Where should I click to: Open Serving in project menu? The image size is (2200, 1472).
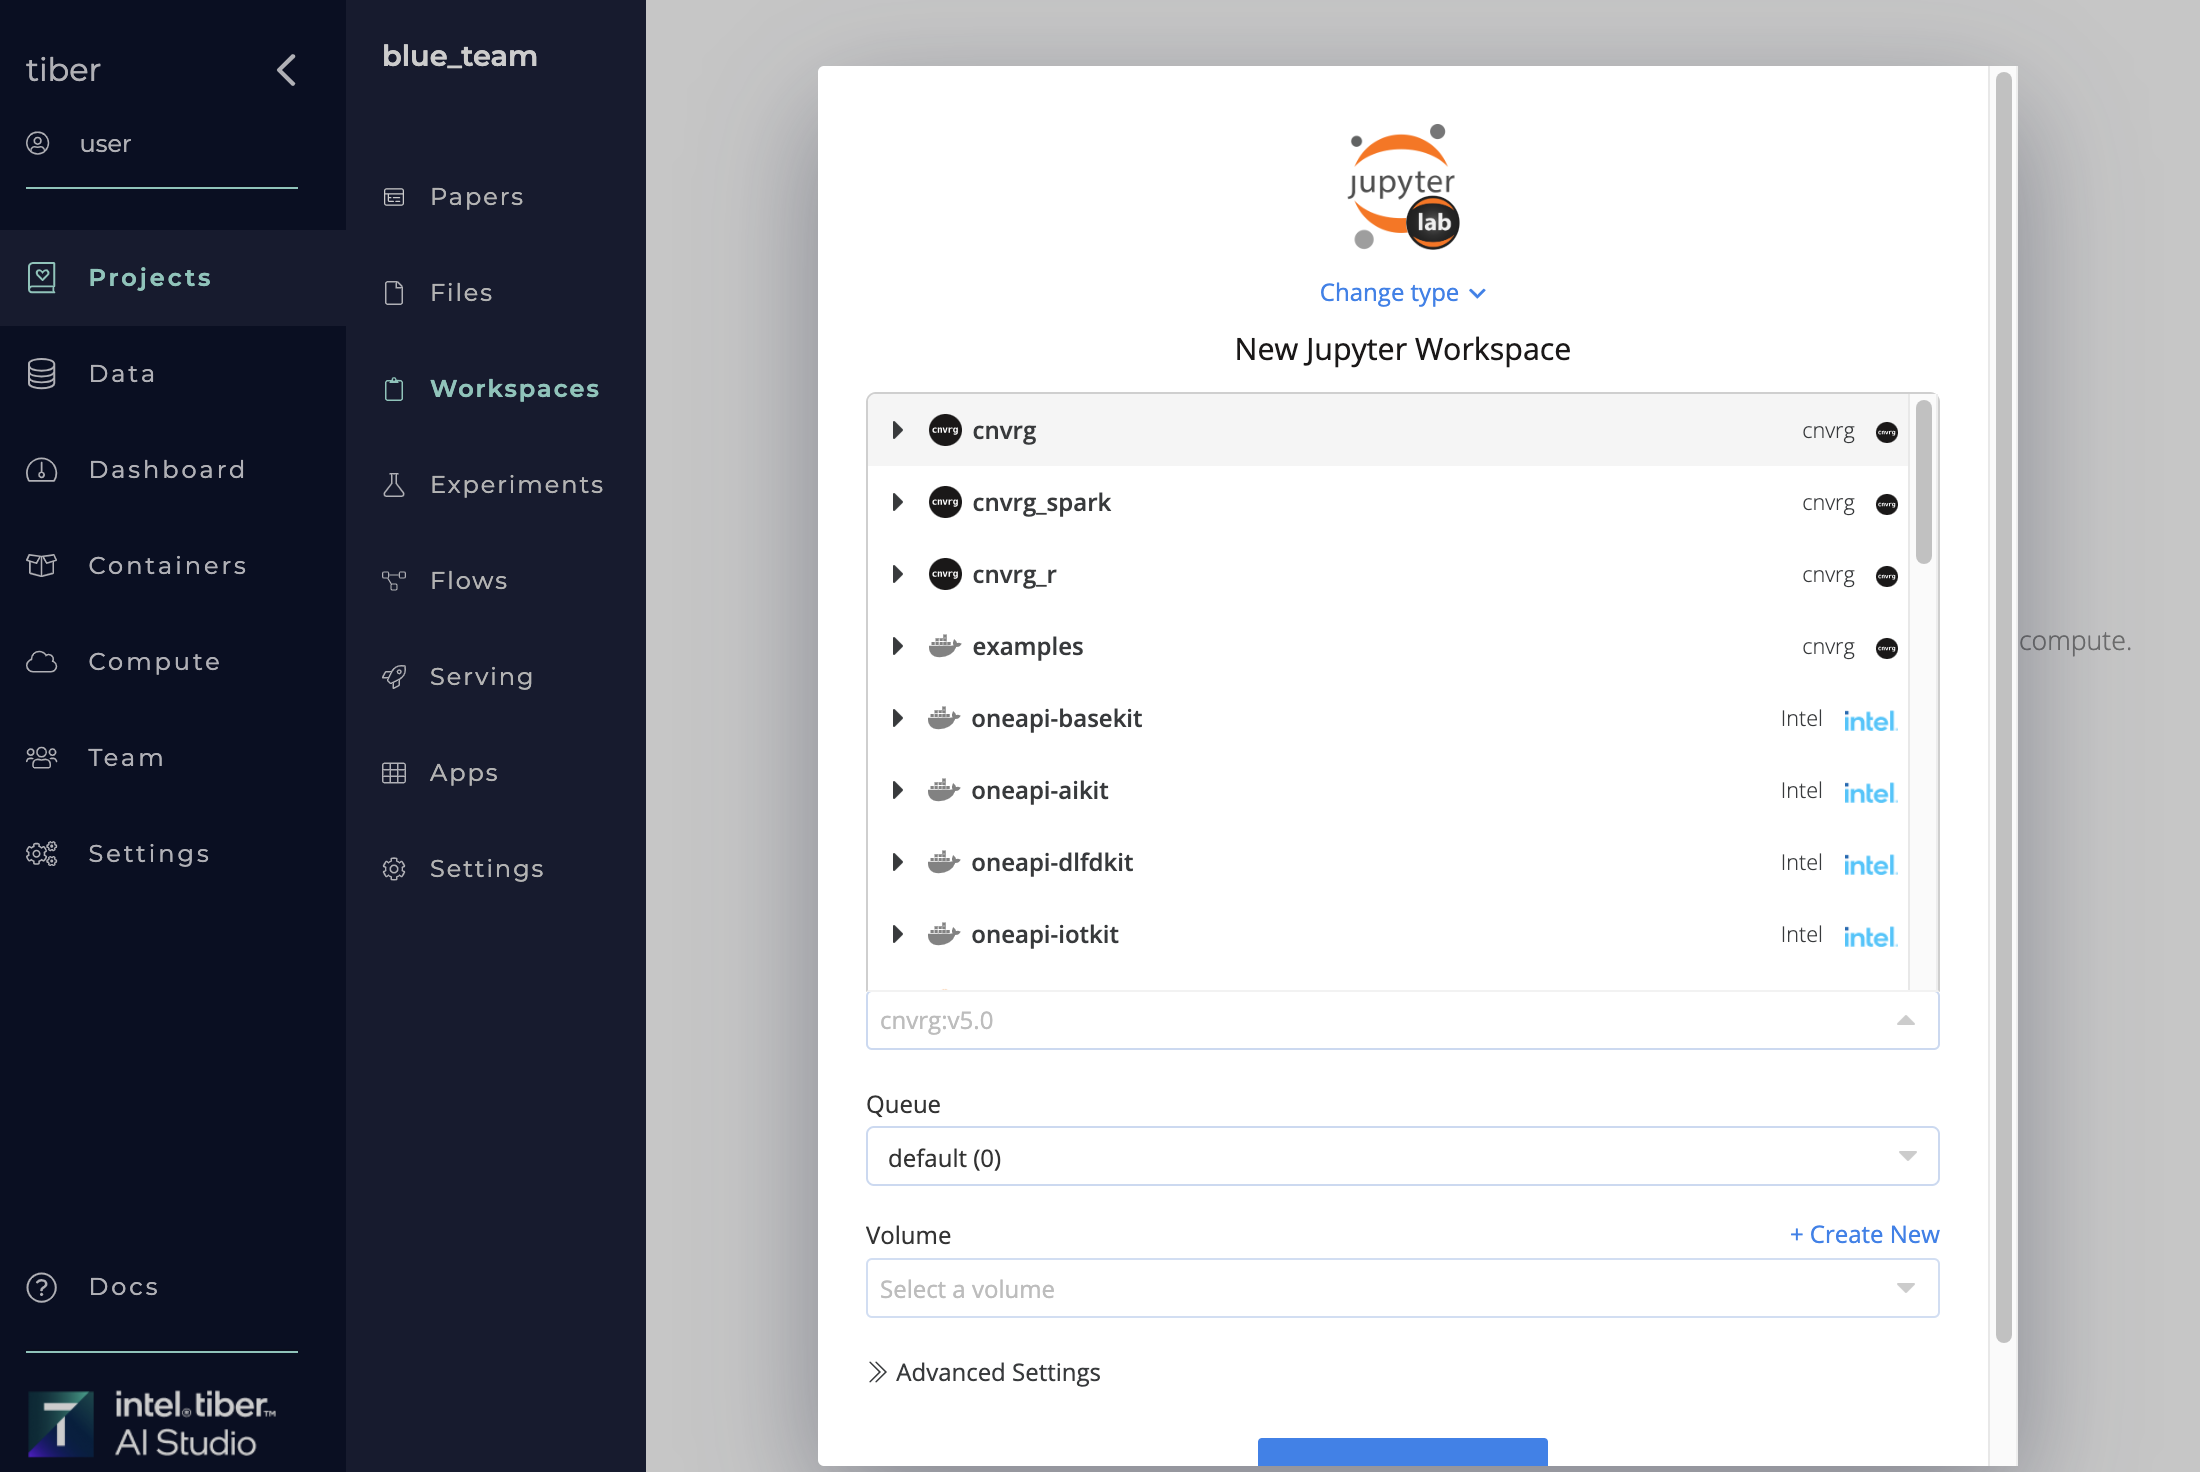481,677
